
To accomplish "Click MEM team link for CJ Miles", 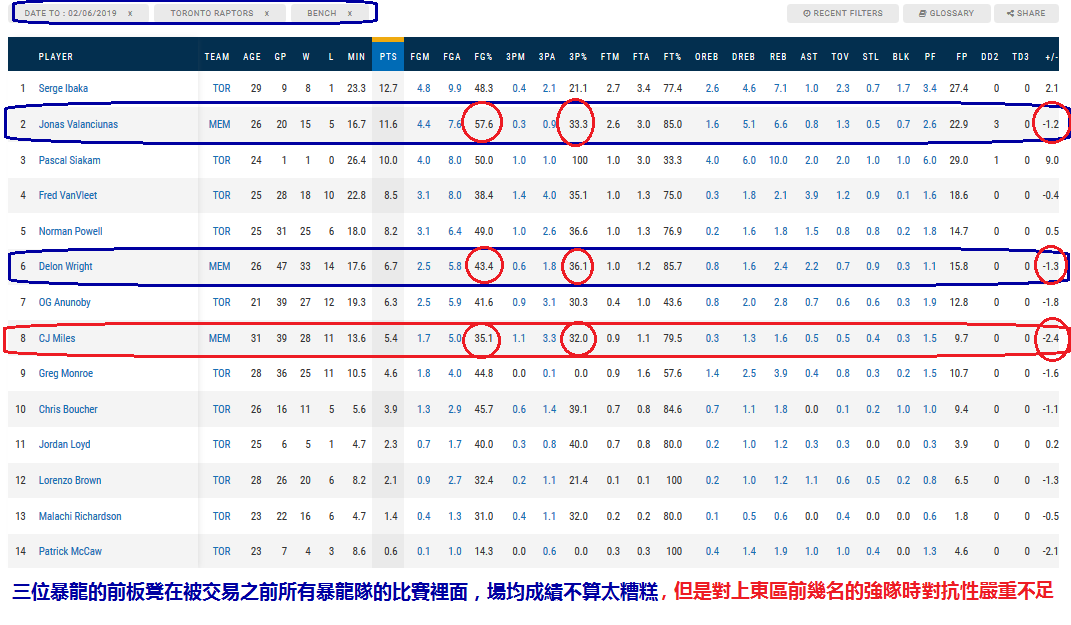I will (219, 338).
